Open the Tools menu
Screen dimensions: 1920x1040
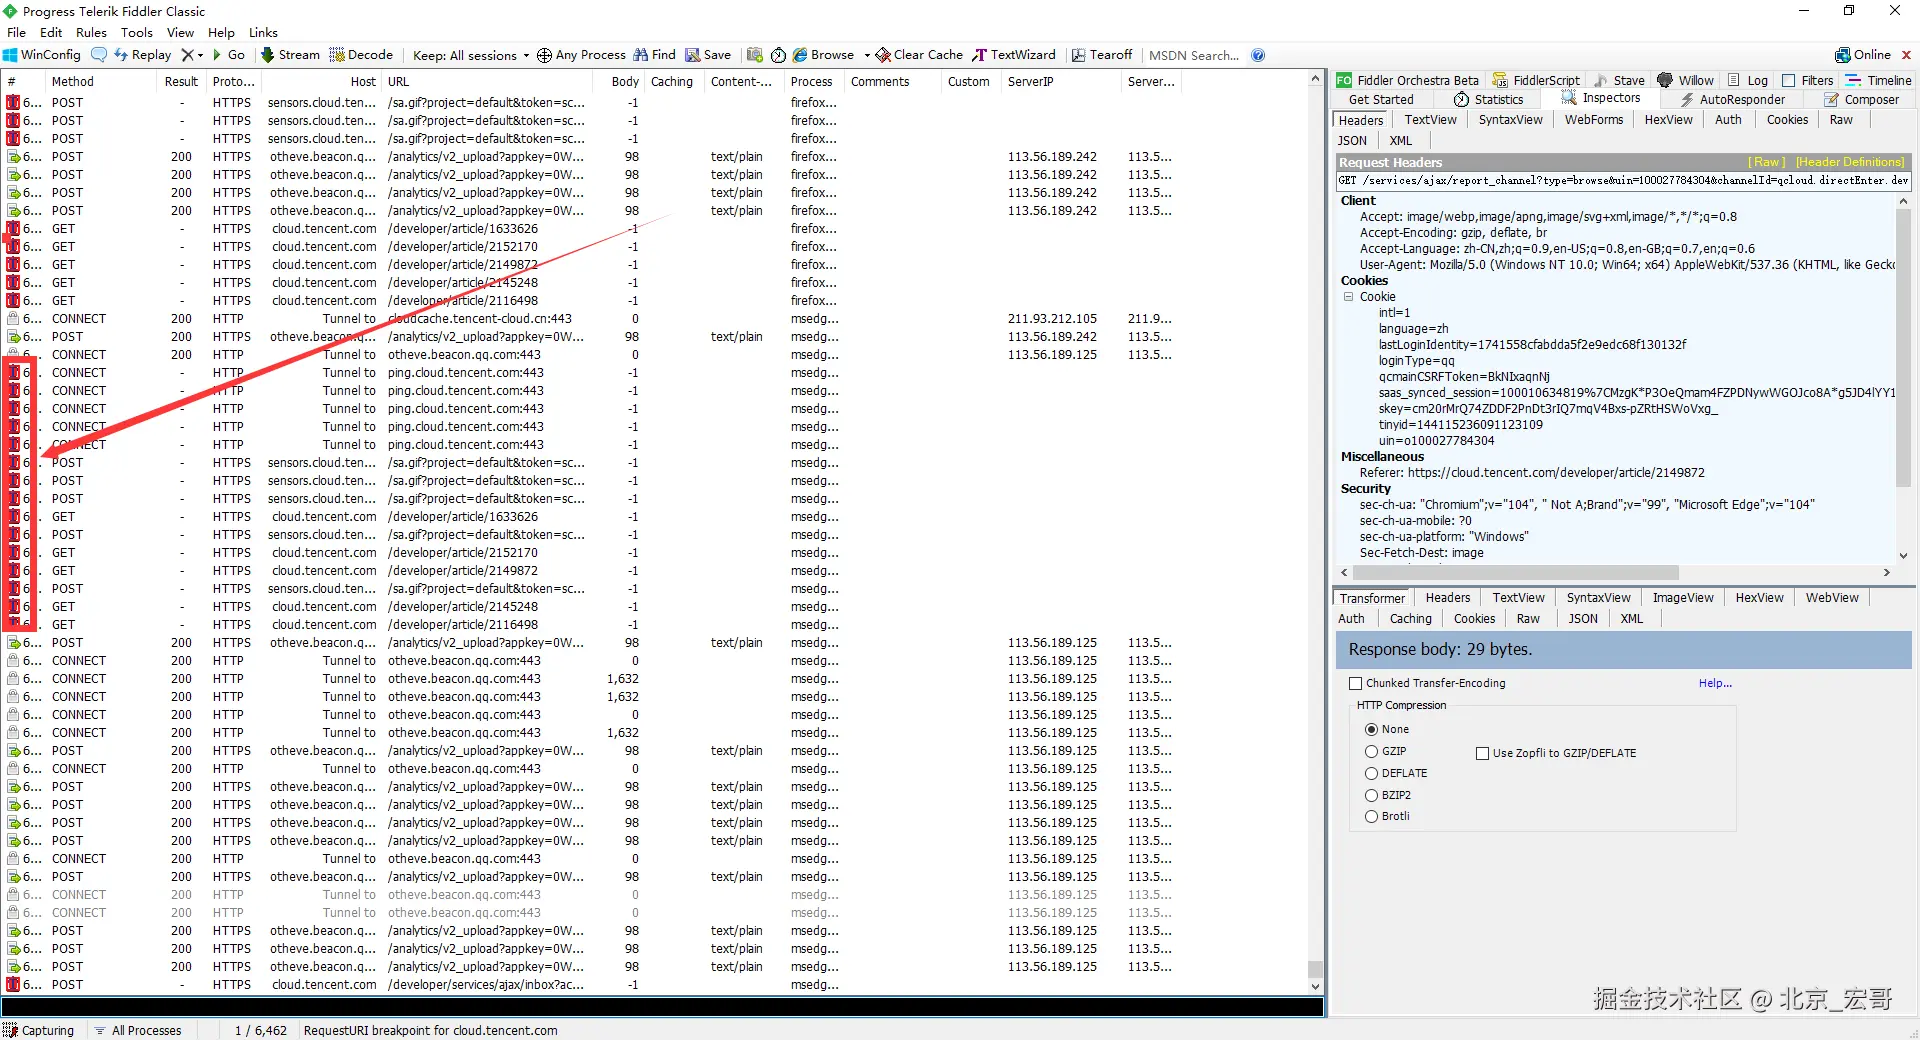tap(137, 32)
